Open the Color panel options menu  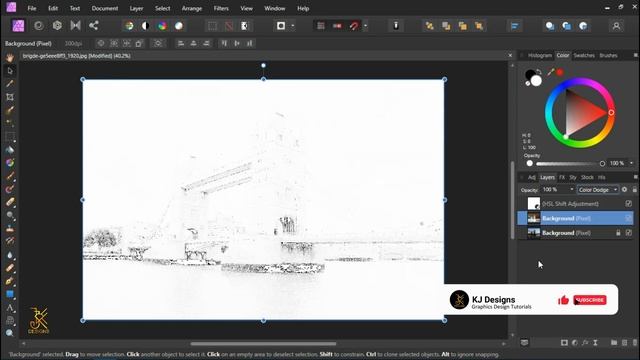[x=636, y=55]
